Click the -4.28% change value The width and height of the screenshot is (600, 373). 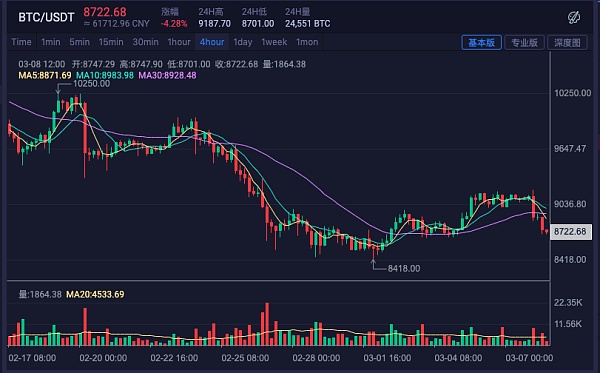click(x=174, y=24)
